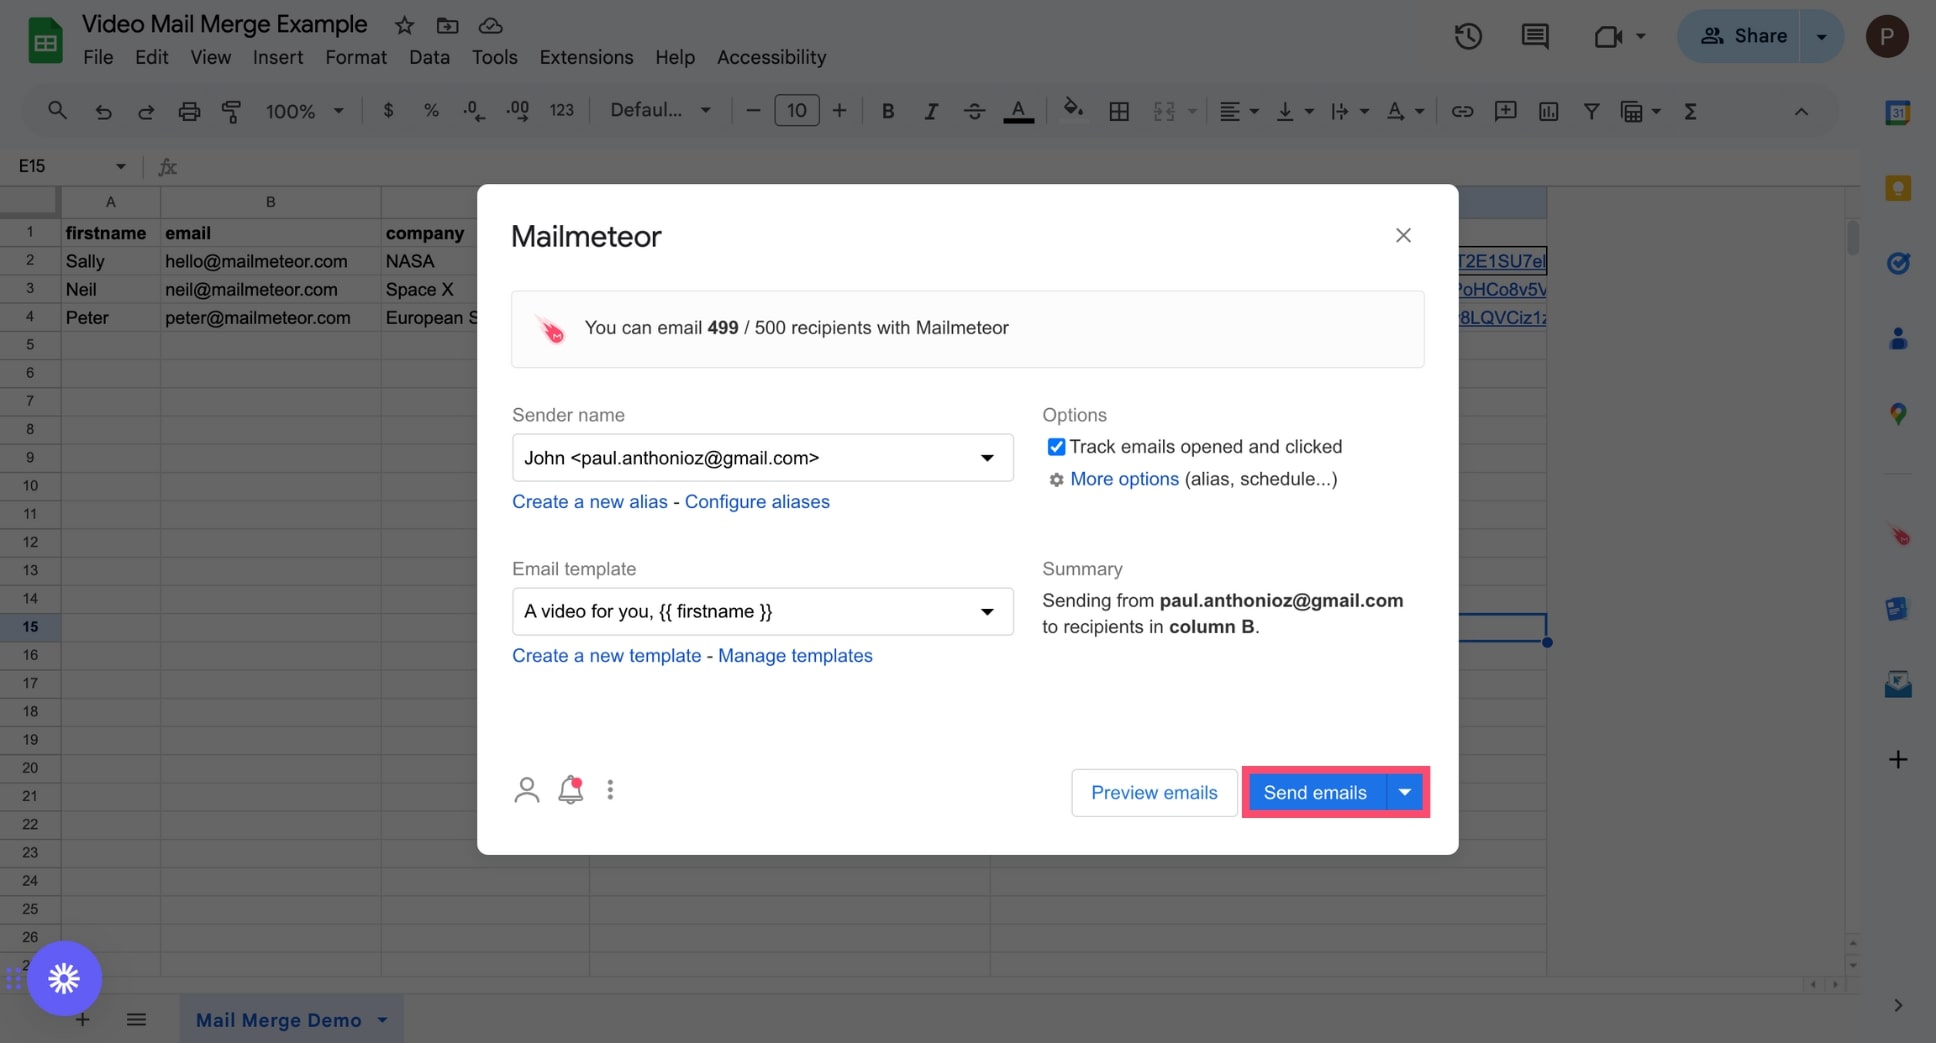The image size is (1941, 1043).
Task: Open the Tasks side panel icon
Action: 1898,263
